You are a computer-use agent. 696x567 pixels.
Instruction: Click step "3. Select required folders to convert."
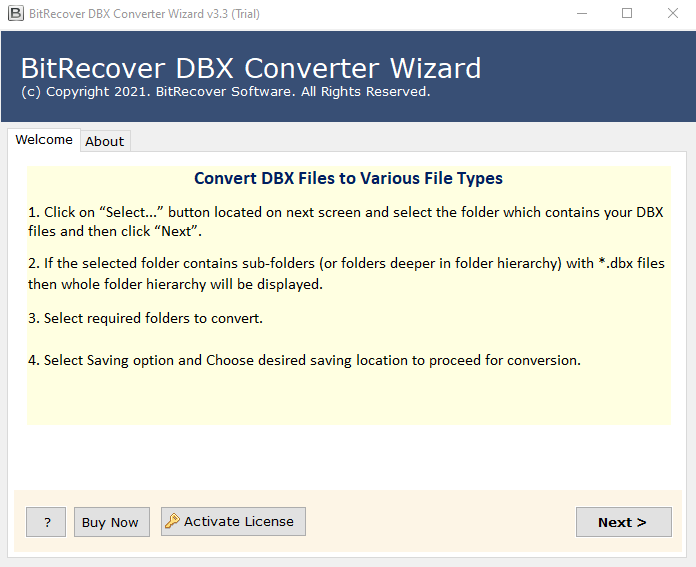point(146,318)
